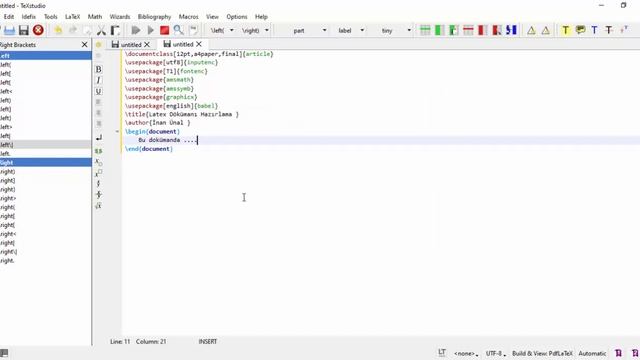Open the Tools menu
Viewport: 640px width, 360px height.
pyautogui.click(x=51, y=17)
